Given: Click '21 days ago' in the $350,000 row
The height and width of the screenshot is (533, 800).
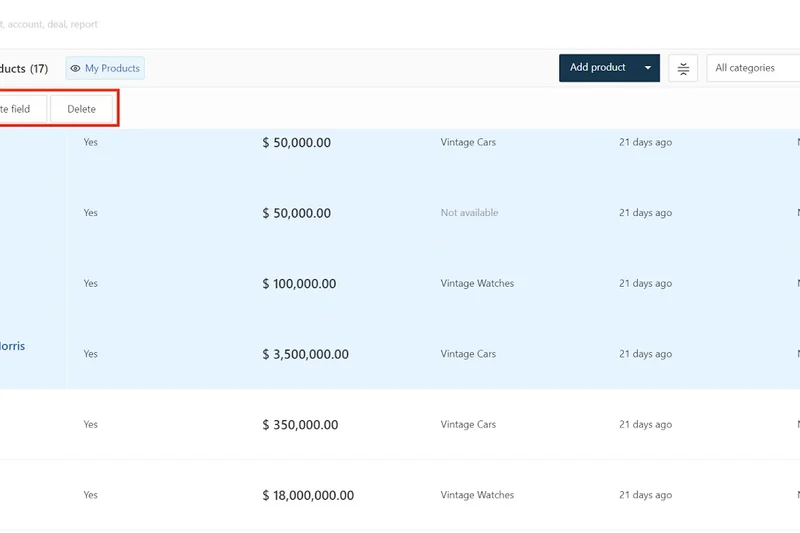Looking at the screenshot, I should pyautogui.click(x=645, y=425).
